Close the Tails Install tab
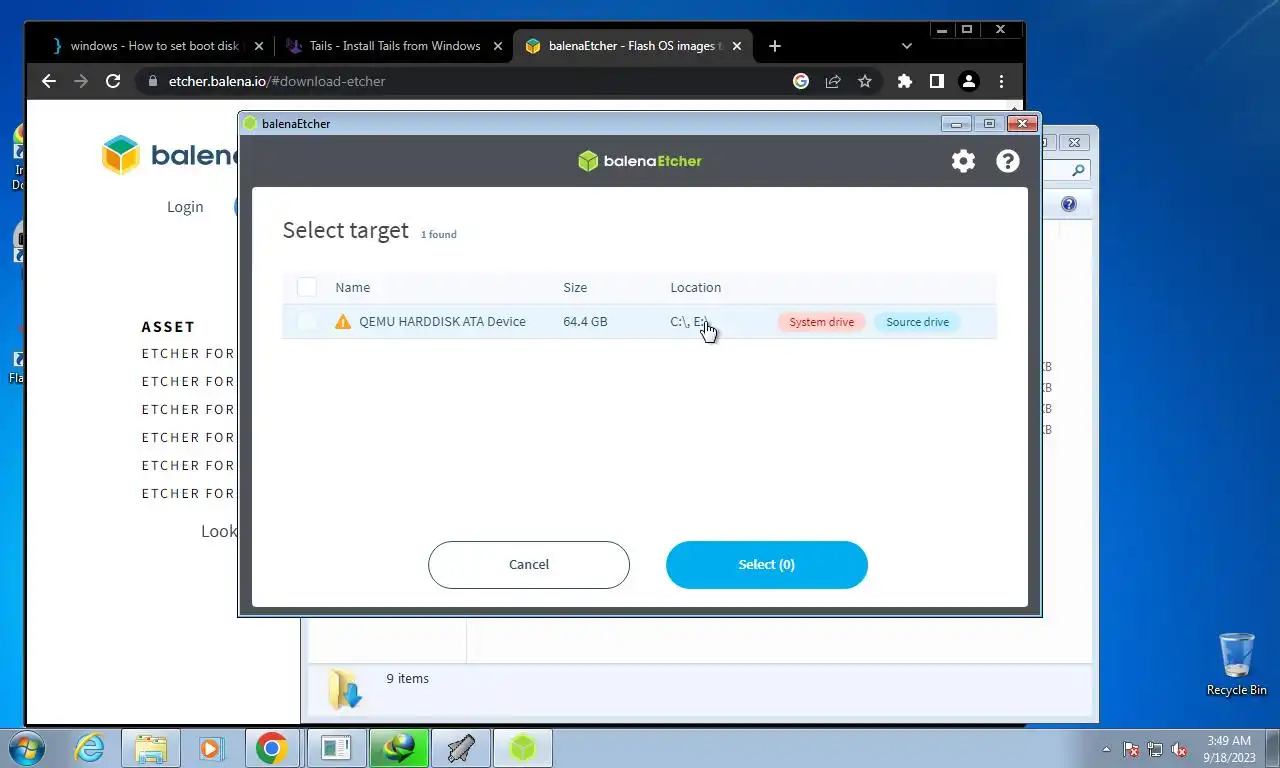1280x768 pixels. (498, 46)
